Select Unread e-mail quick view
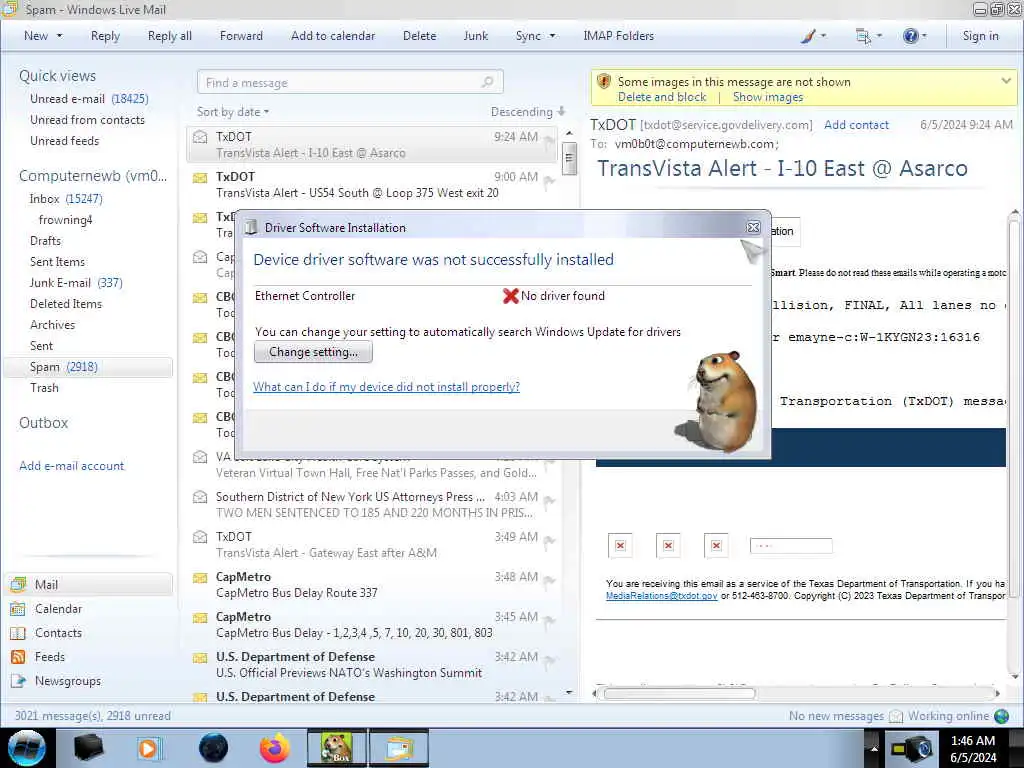Viewport: 1024px width, 768px height. coord(89,99)
